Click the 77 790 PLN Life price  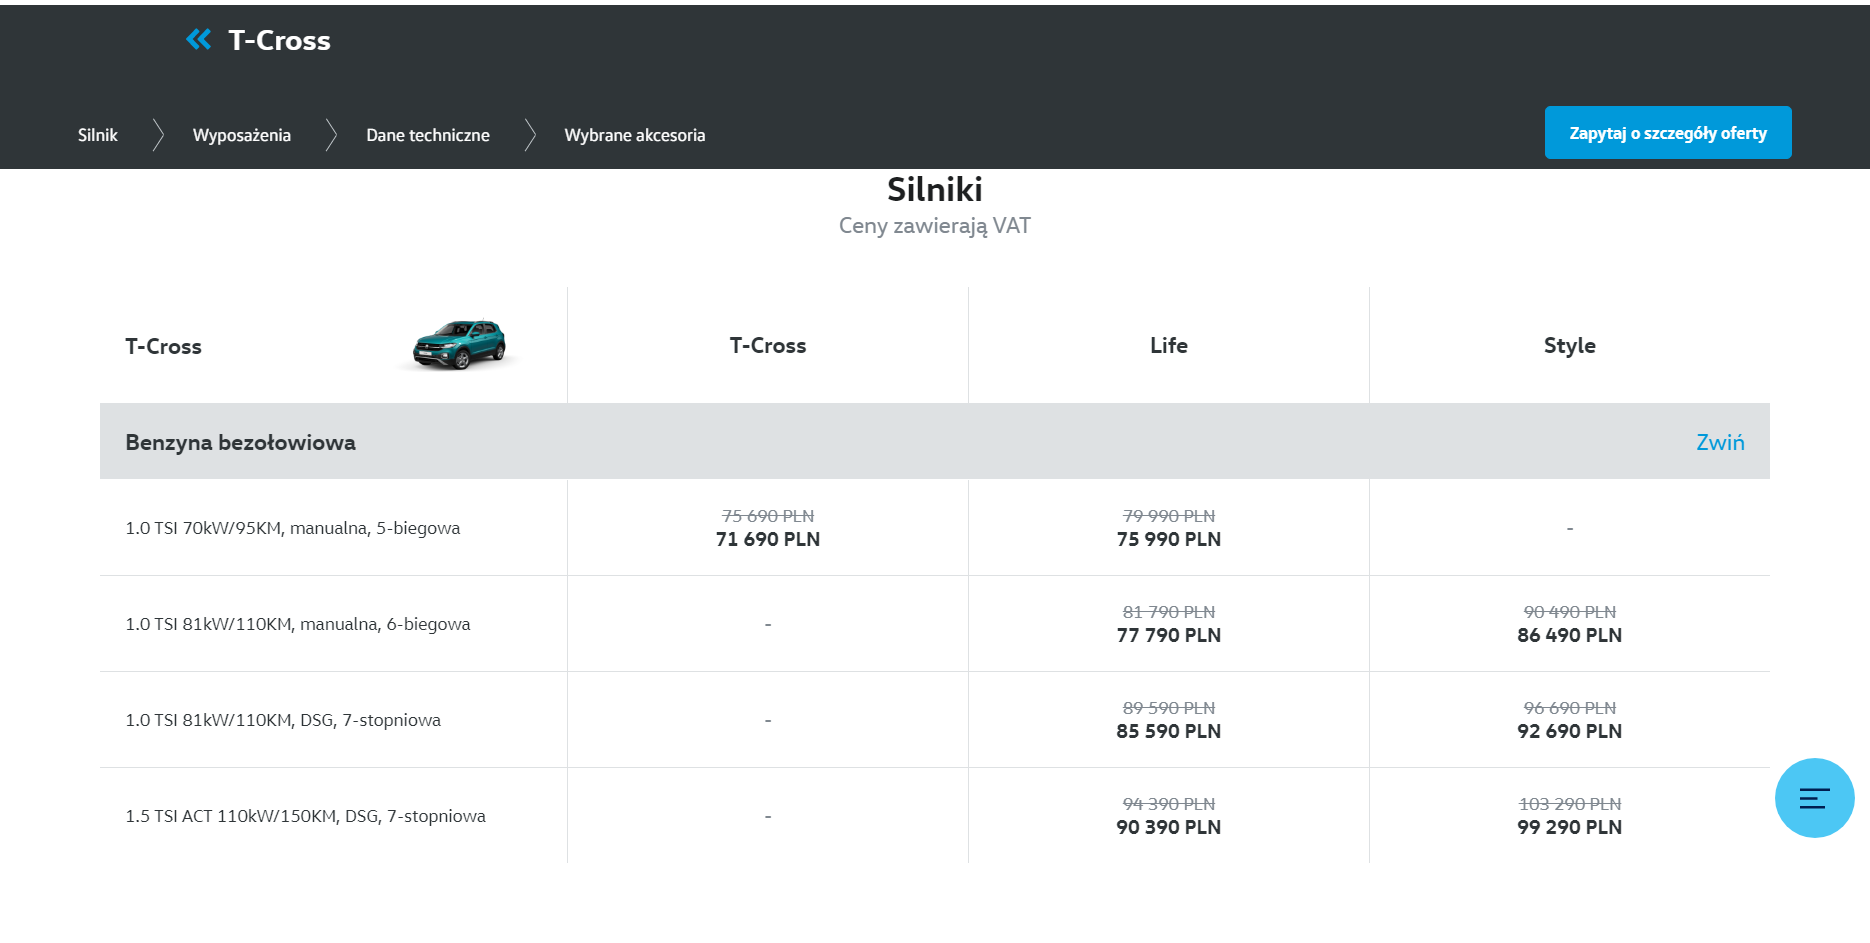[1169, 635]
